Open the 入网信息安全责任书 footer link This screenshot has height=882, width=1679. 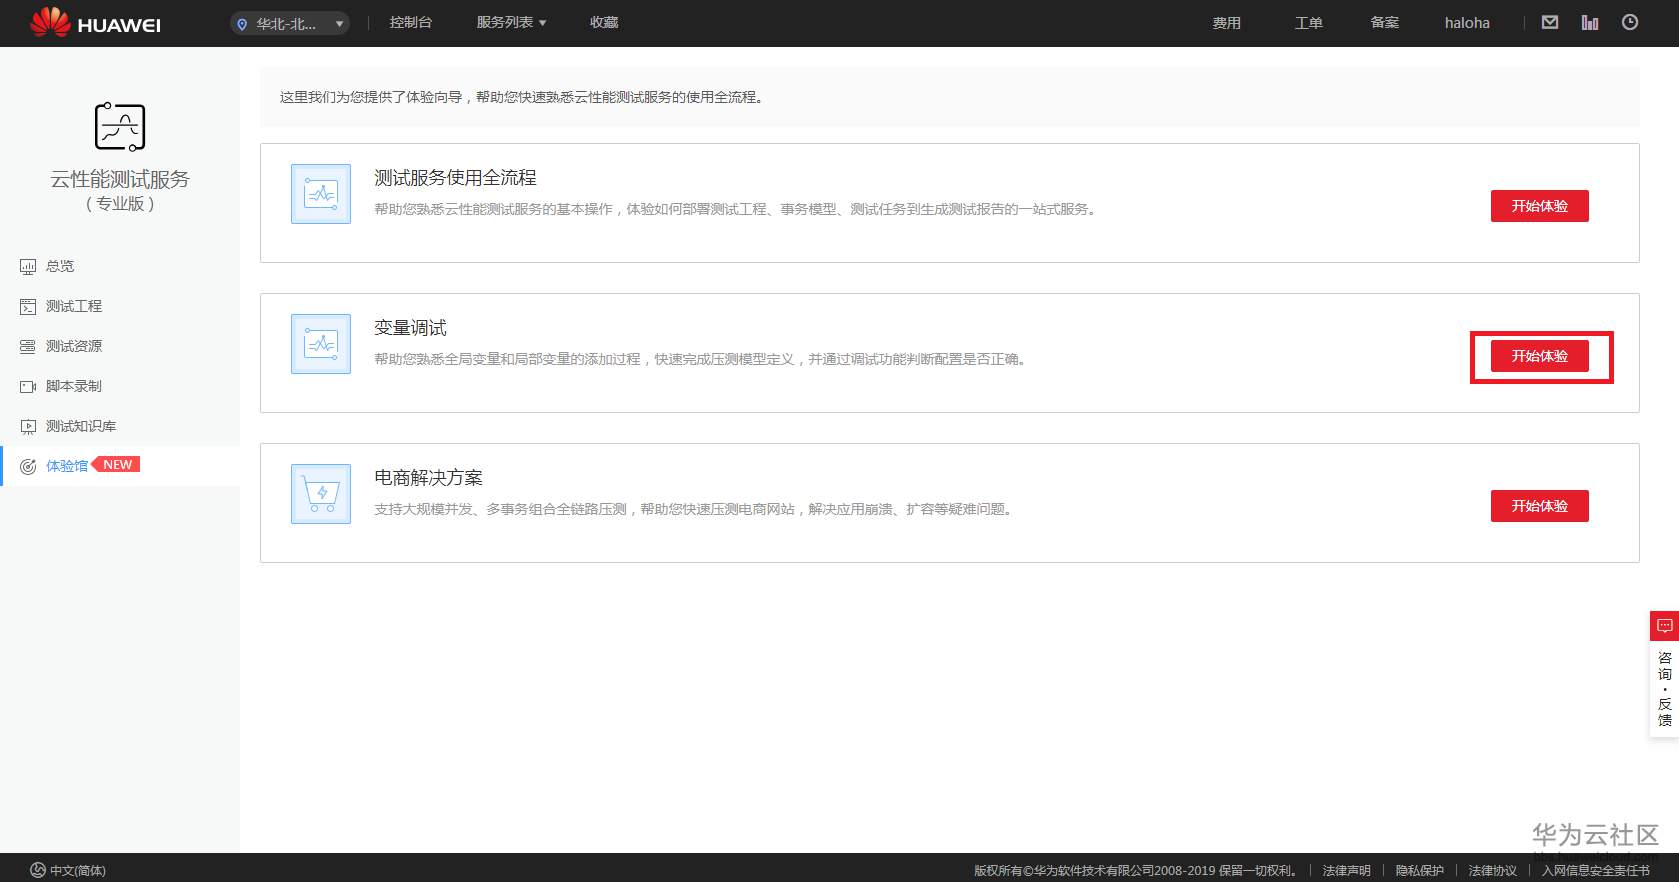tap(1596, 871)
